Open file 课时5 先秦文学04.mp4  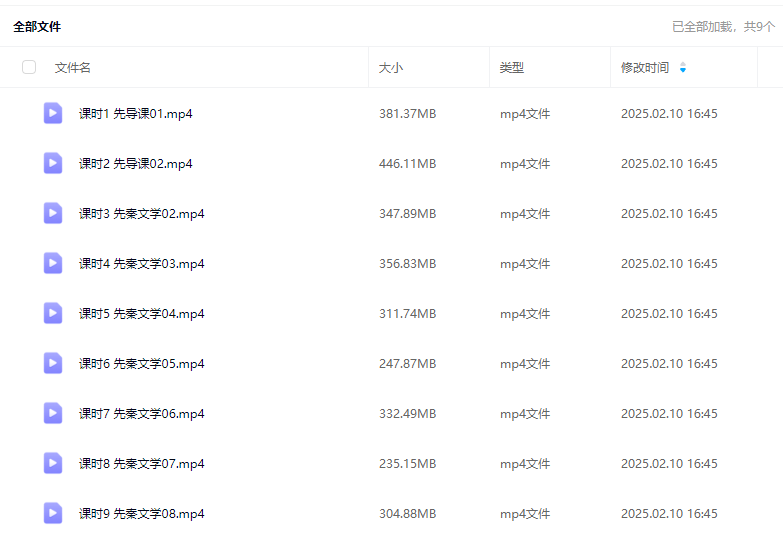click(x=141, y=314)
